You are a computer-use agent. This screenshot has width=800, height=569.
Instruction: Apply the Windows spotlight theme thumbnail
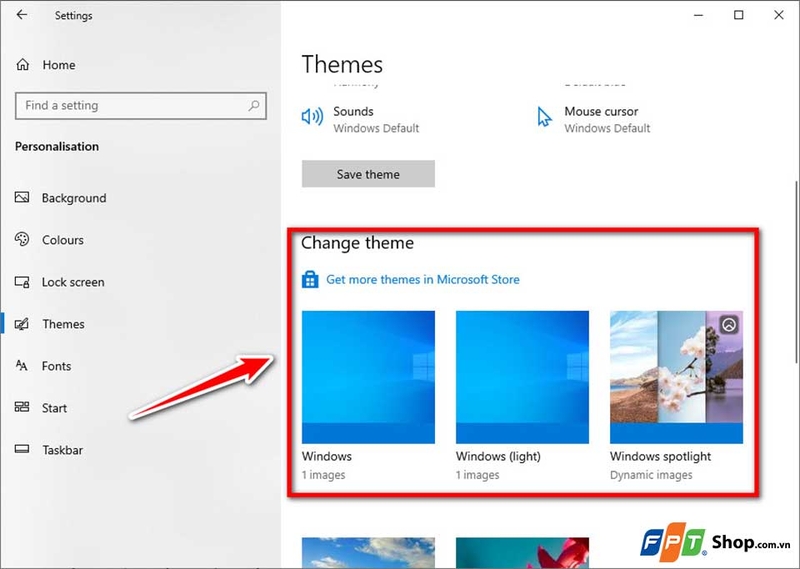tap(676, 377)
